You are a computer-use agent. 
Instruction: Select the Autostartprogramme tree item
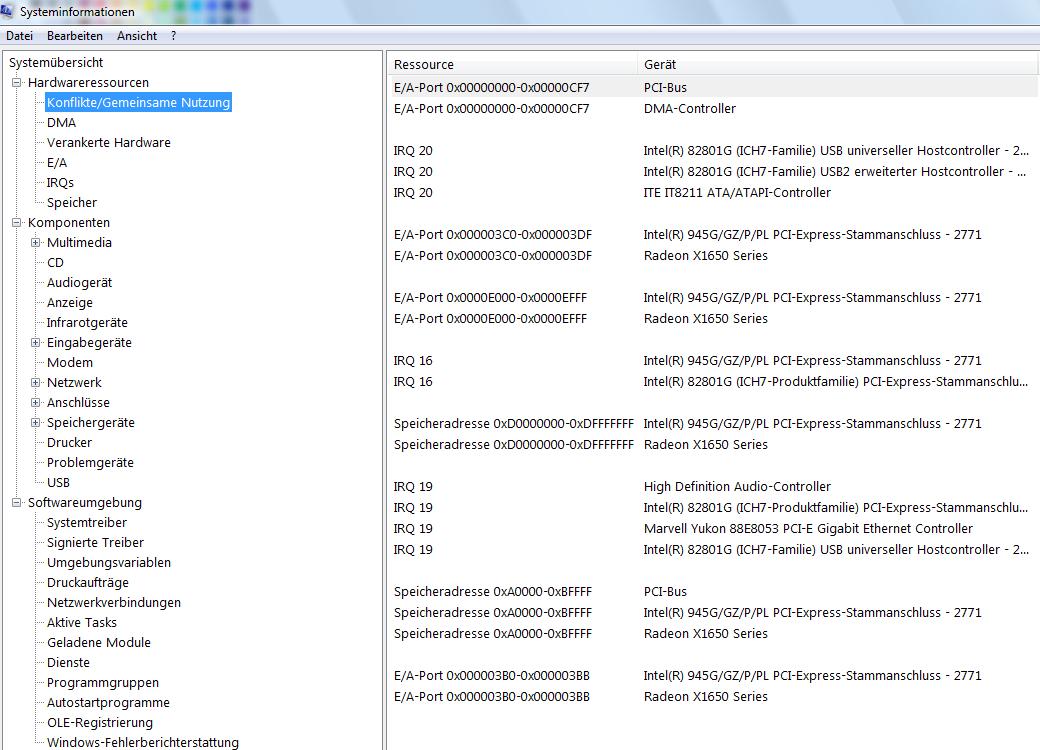[x=108, y=702]
